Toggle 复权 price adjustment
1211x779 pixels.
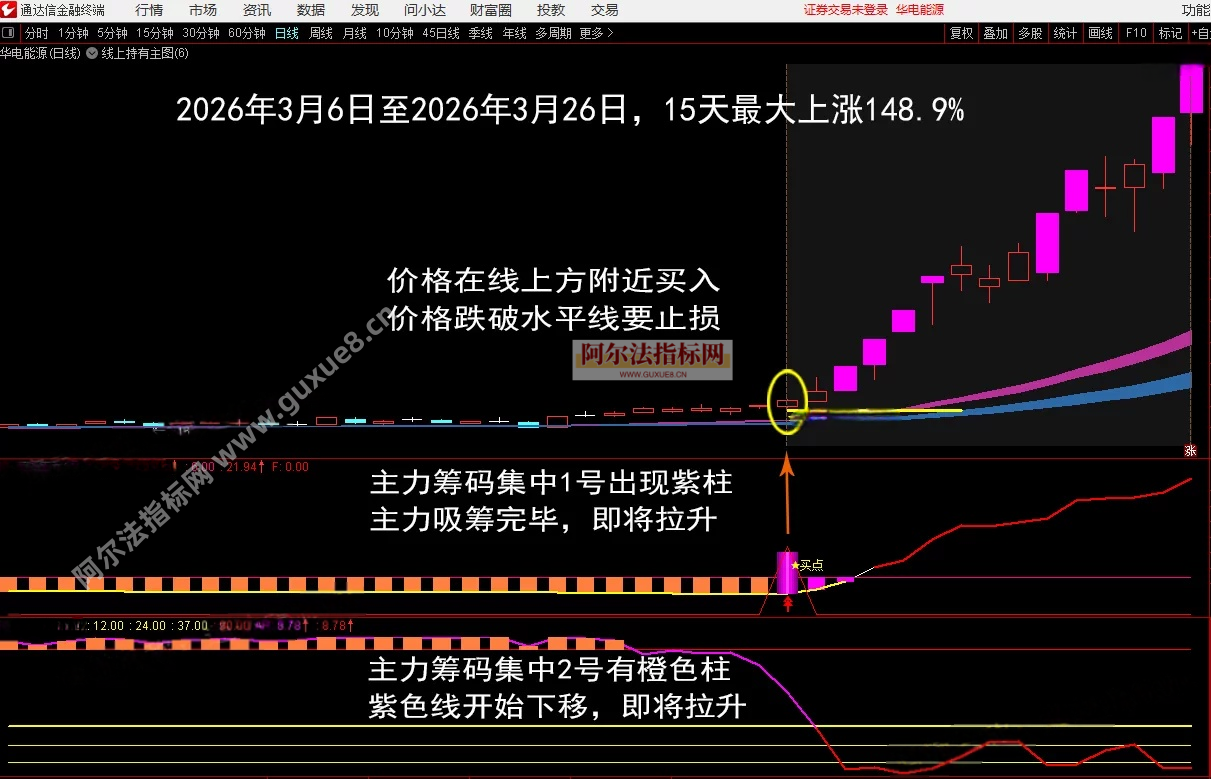click(x=960, y=32)
